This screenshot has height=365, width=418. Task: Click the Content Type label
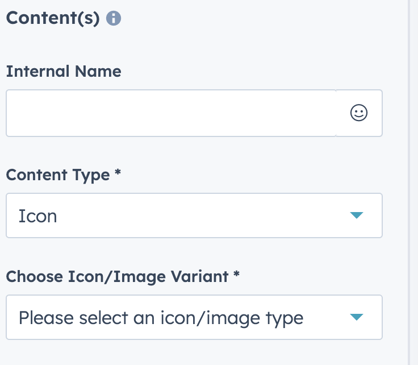tap(58, 175)
